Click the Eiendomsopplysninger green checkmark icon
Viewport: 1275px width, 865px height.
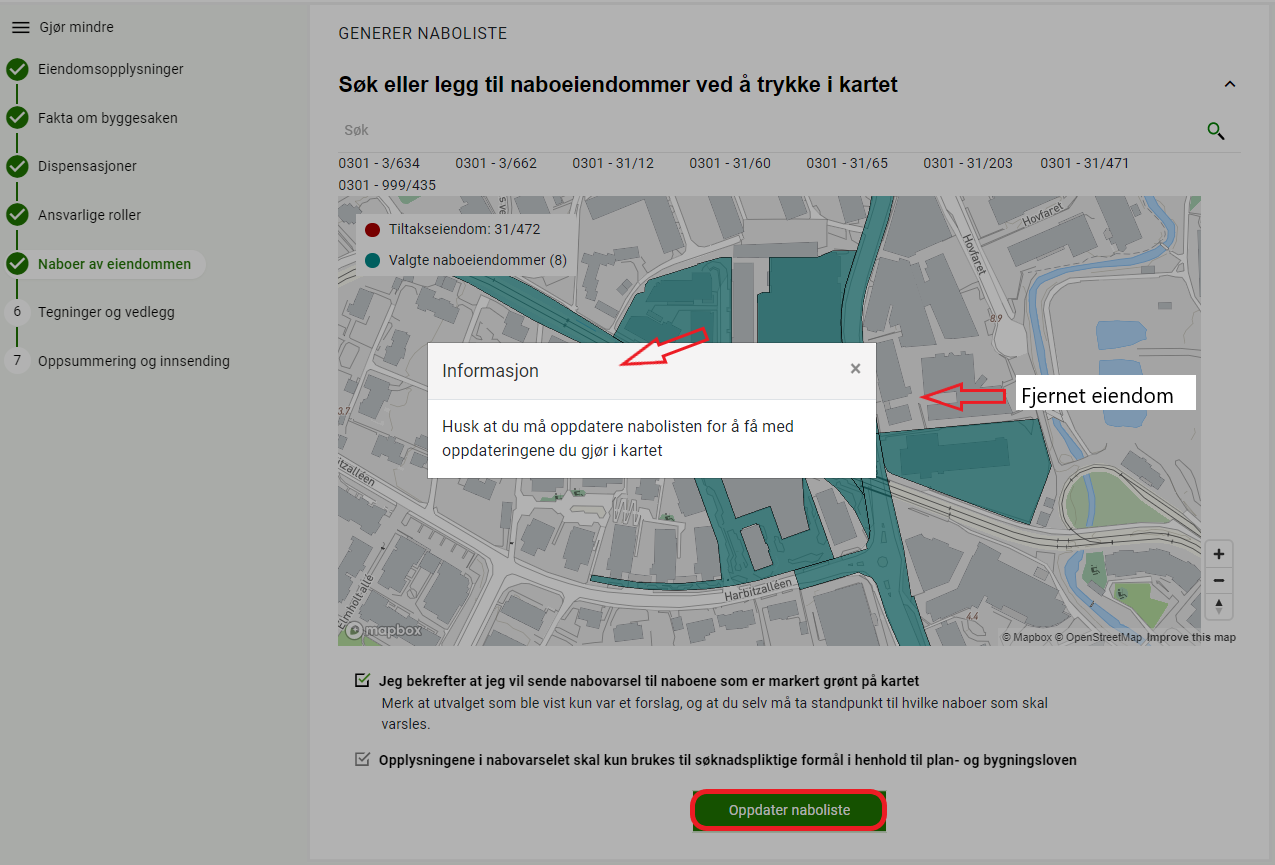click(17, 70)
